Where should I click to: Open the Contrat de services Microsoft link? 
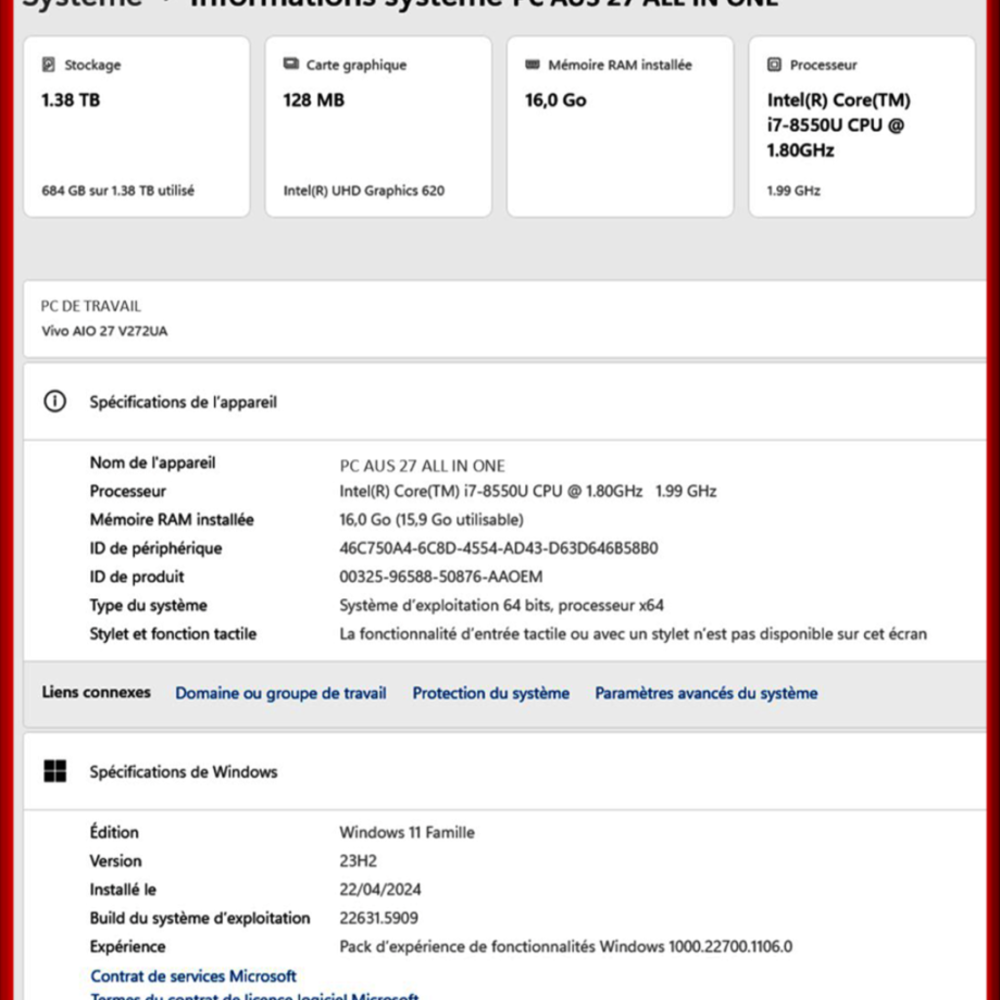pyautogui.click(x=193, y=976)
